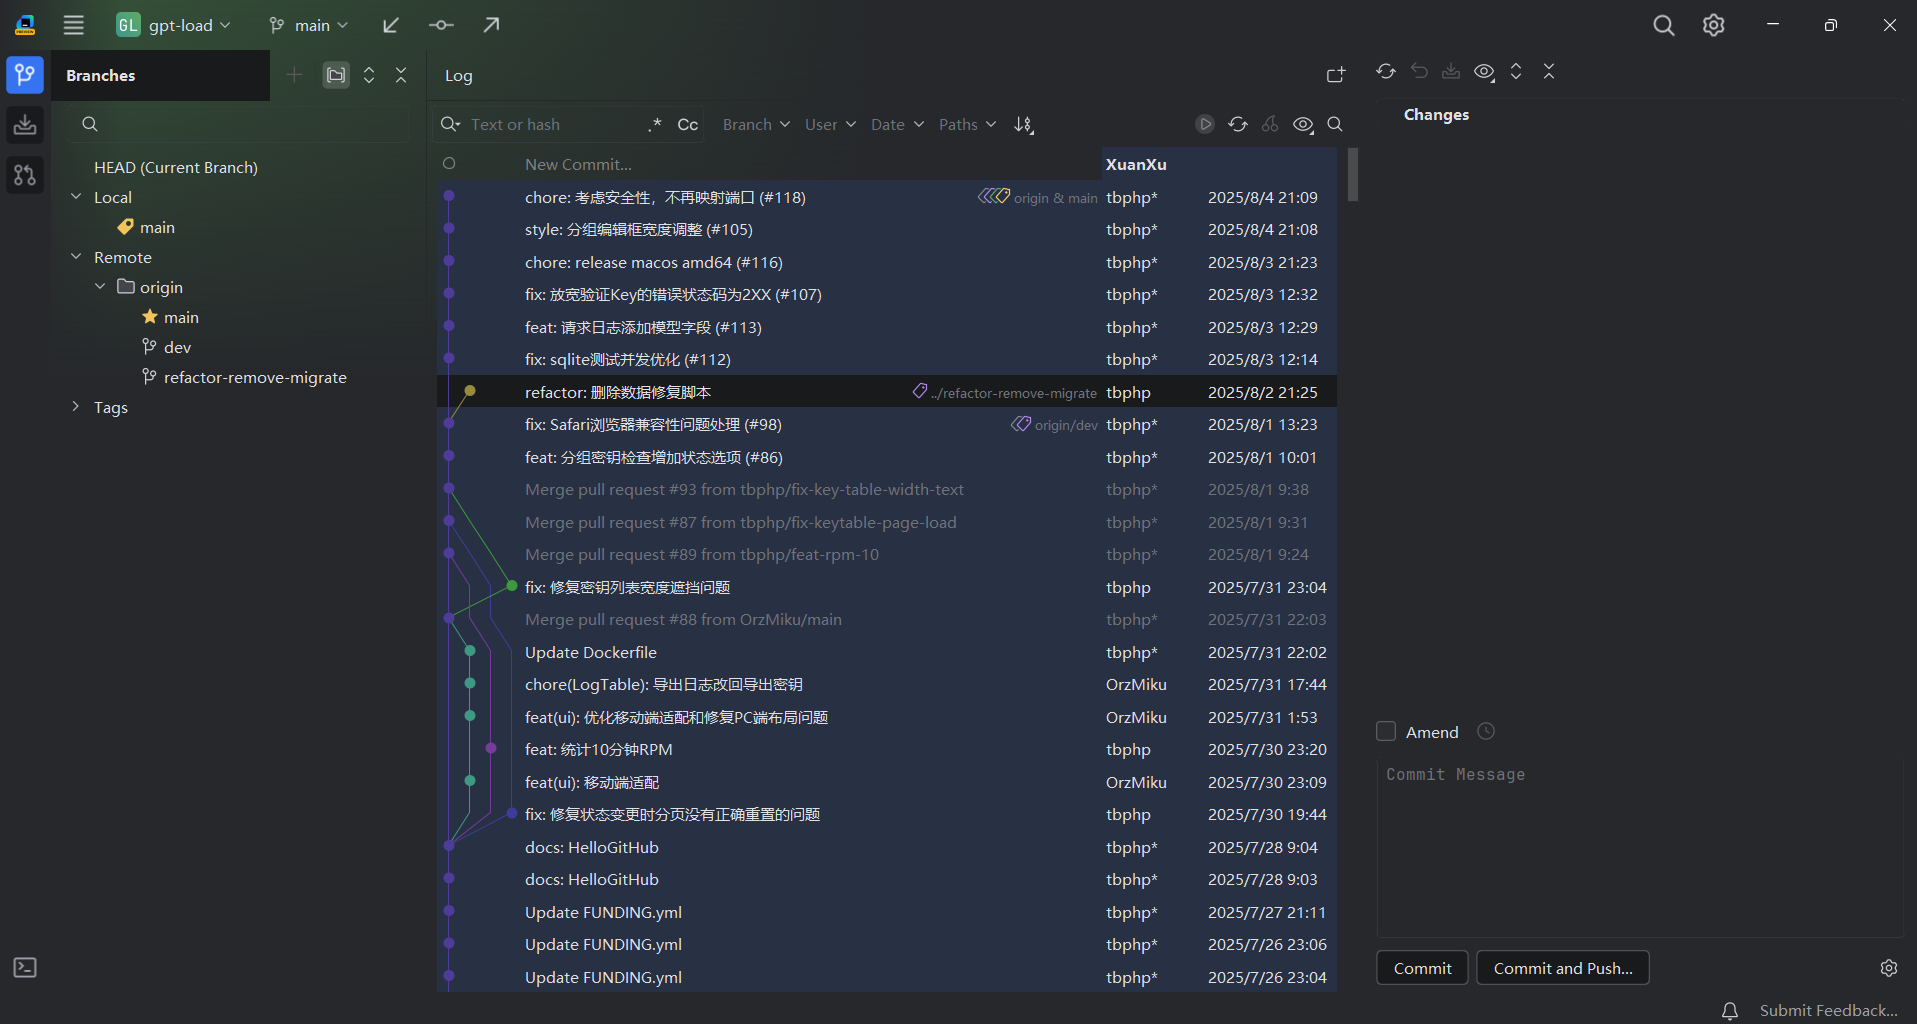Viewport: 1917px width, 1024px height.
Task: Open the main hamburger menu
Action: point(74,25)
